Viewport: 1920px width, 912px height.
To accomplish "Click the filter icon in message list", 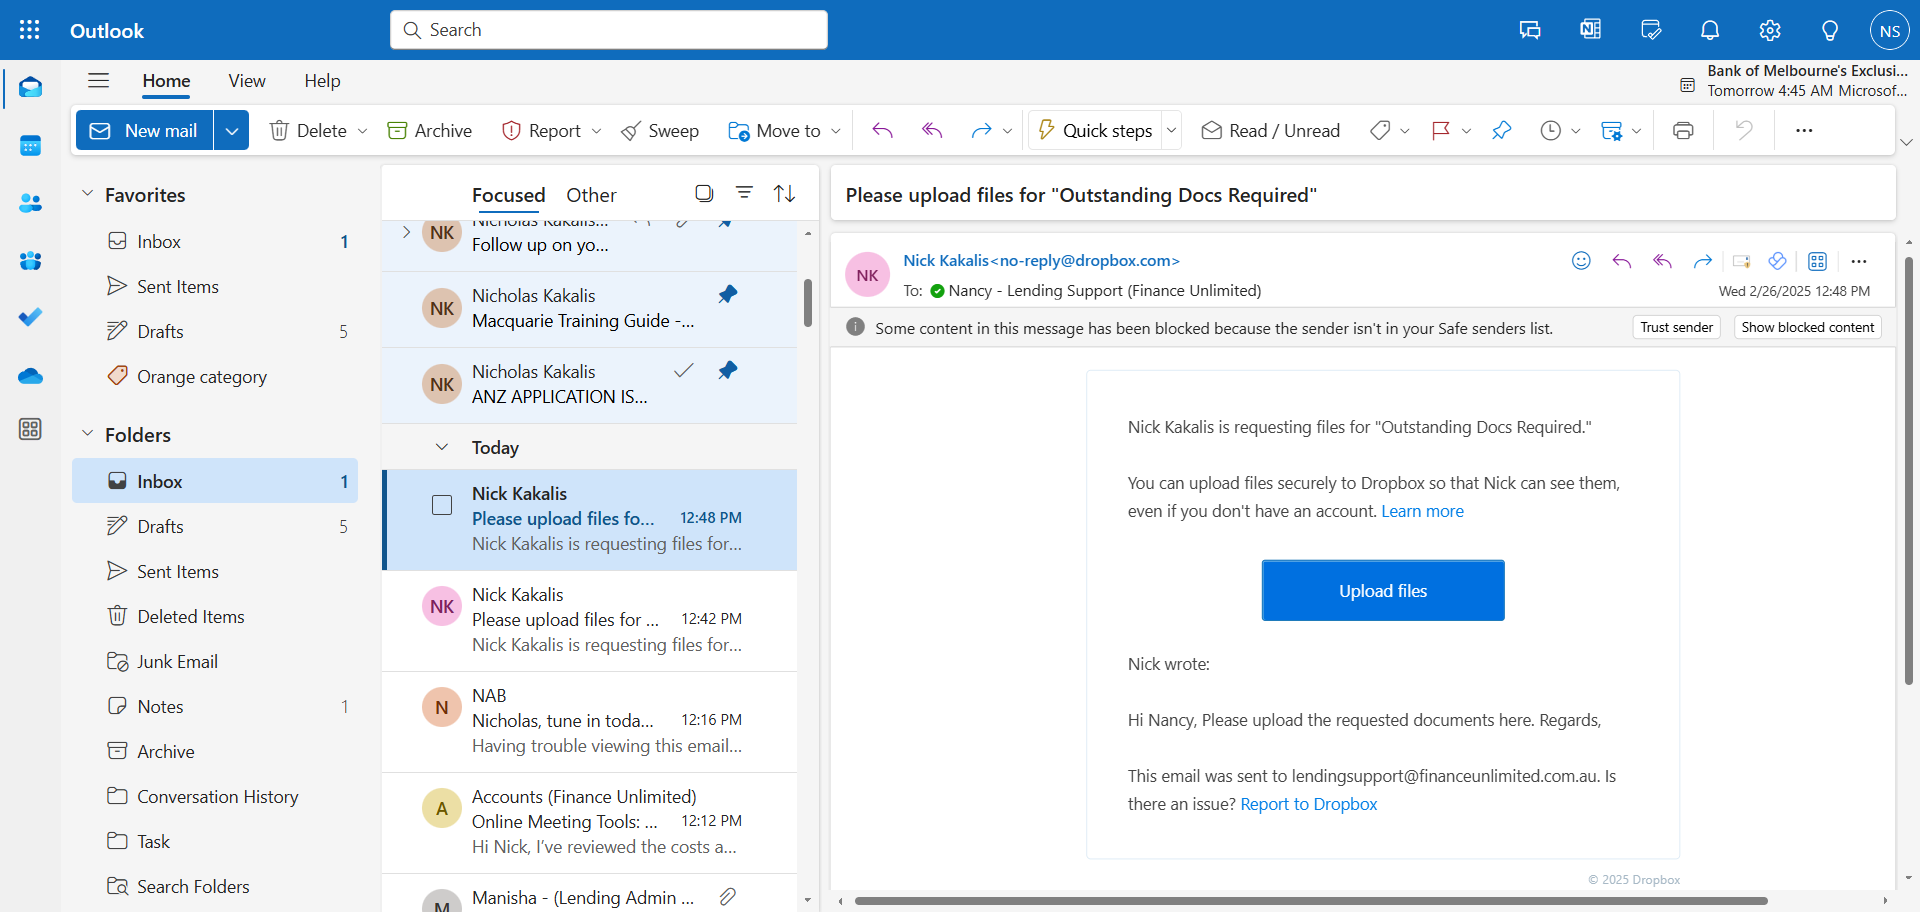I will point(744,193).
